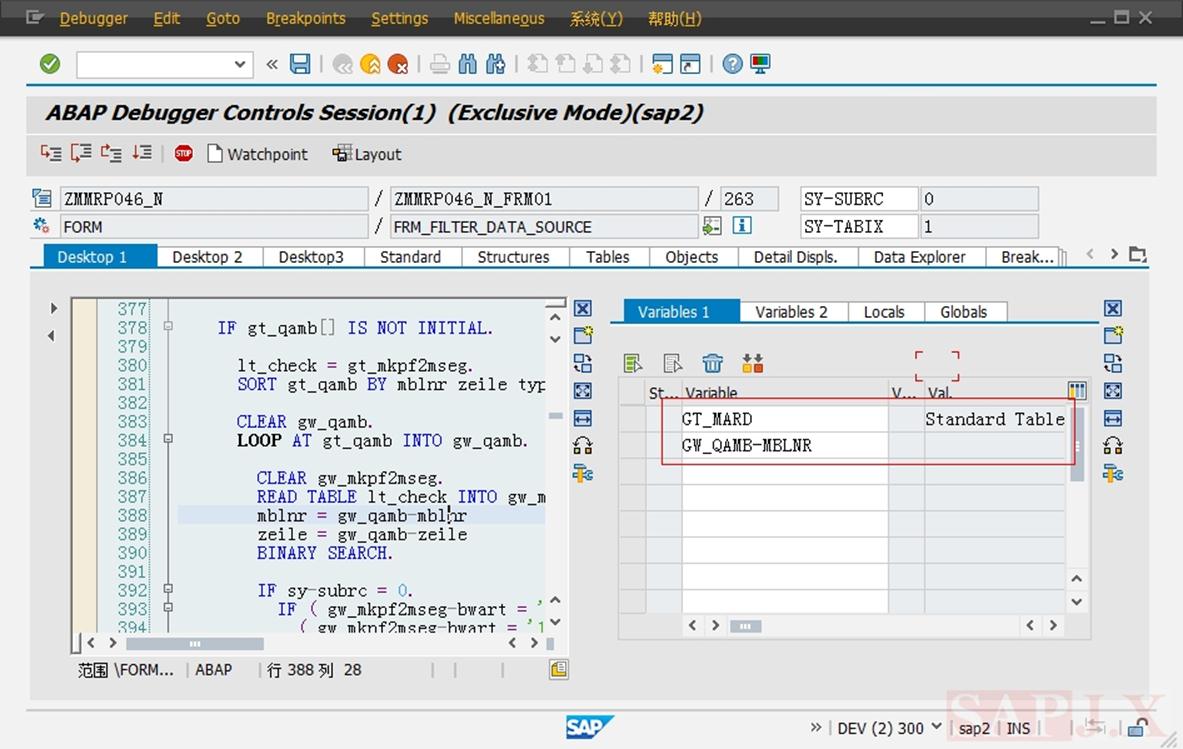Click the orange Exit icon in toolbar
1183x749 pixels.
(x=370, y=64)
